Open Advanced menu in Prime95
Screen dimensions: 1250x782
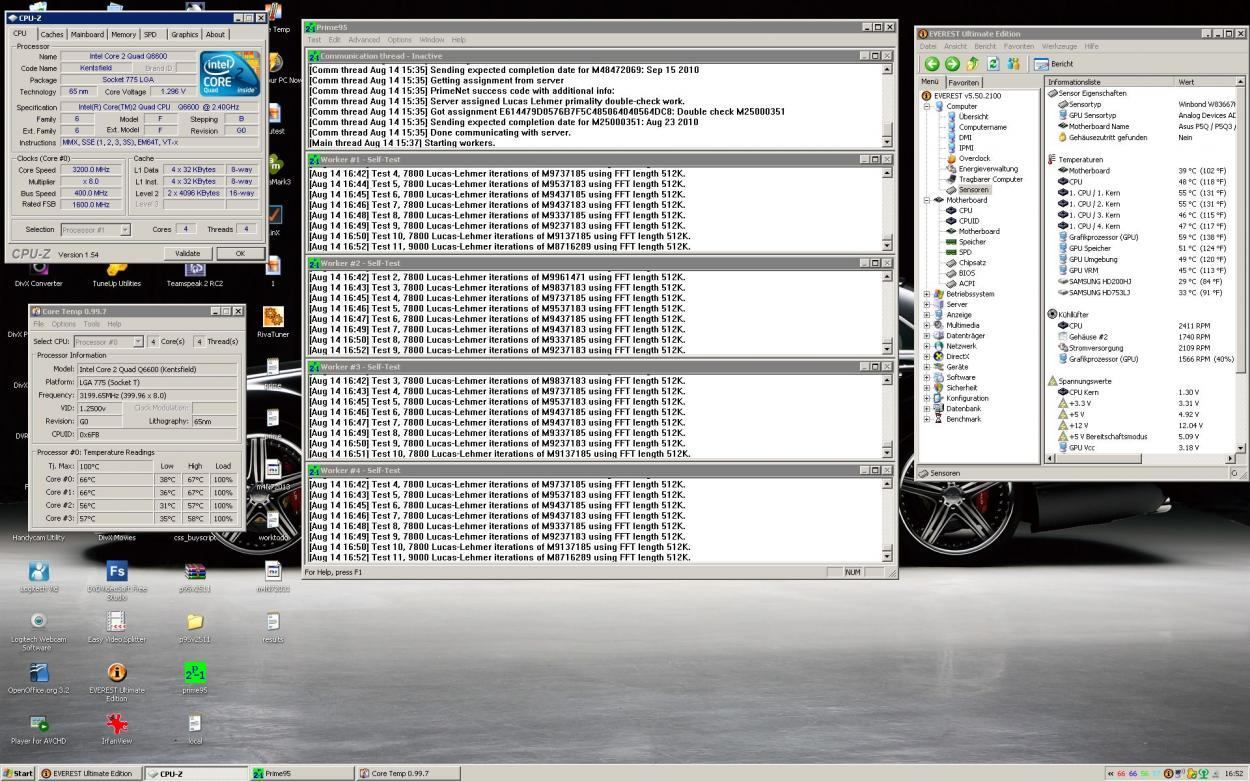(x=364, y=40)
